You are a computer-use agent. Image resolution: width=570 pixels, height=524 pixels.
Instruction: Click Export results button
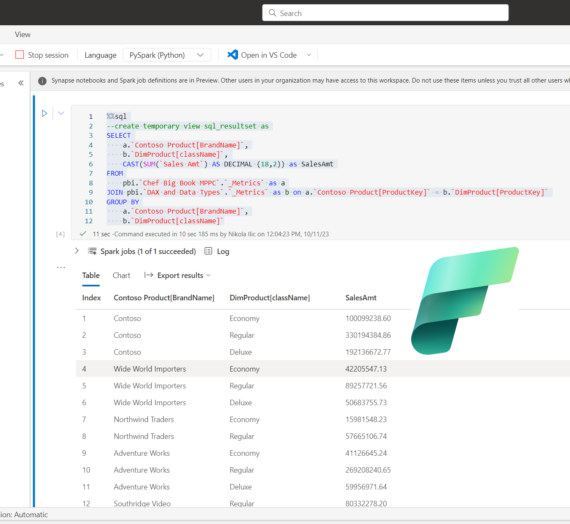click(180, 275)
